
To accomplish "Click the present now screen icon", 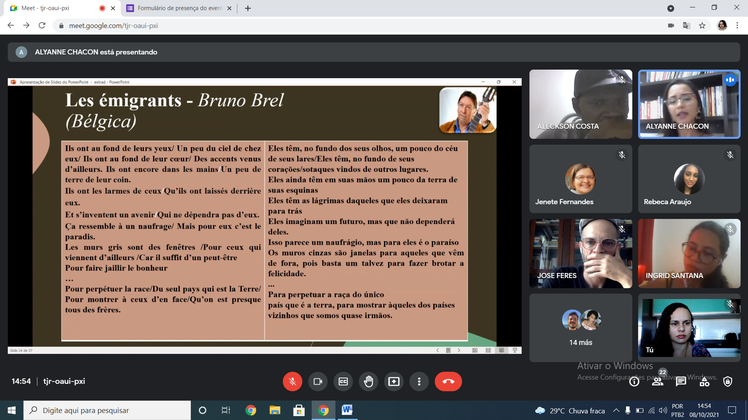I will pos(394,381).
